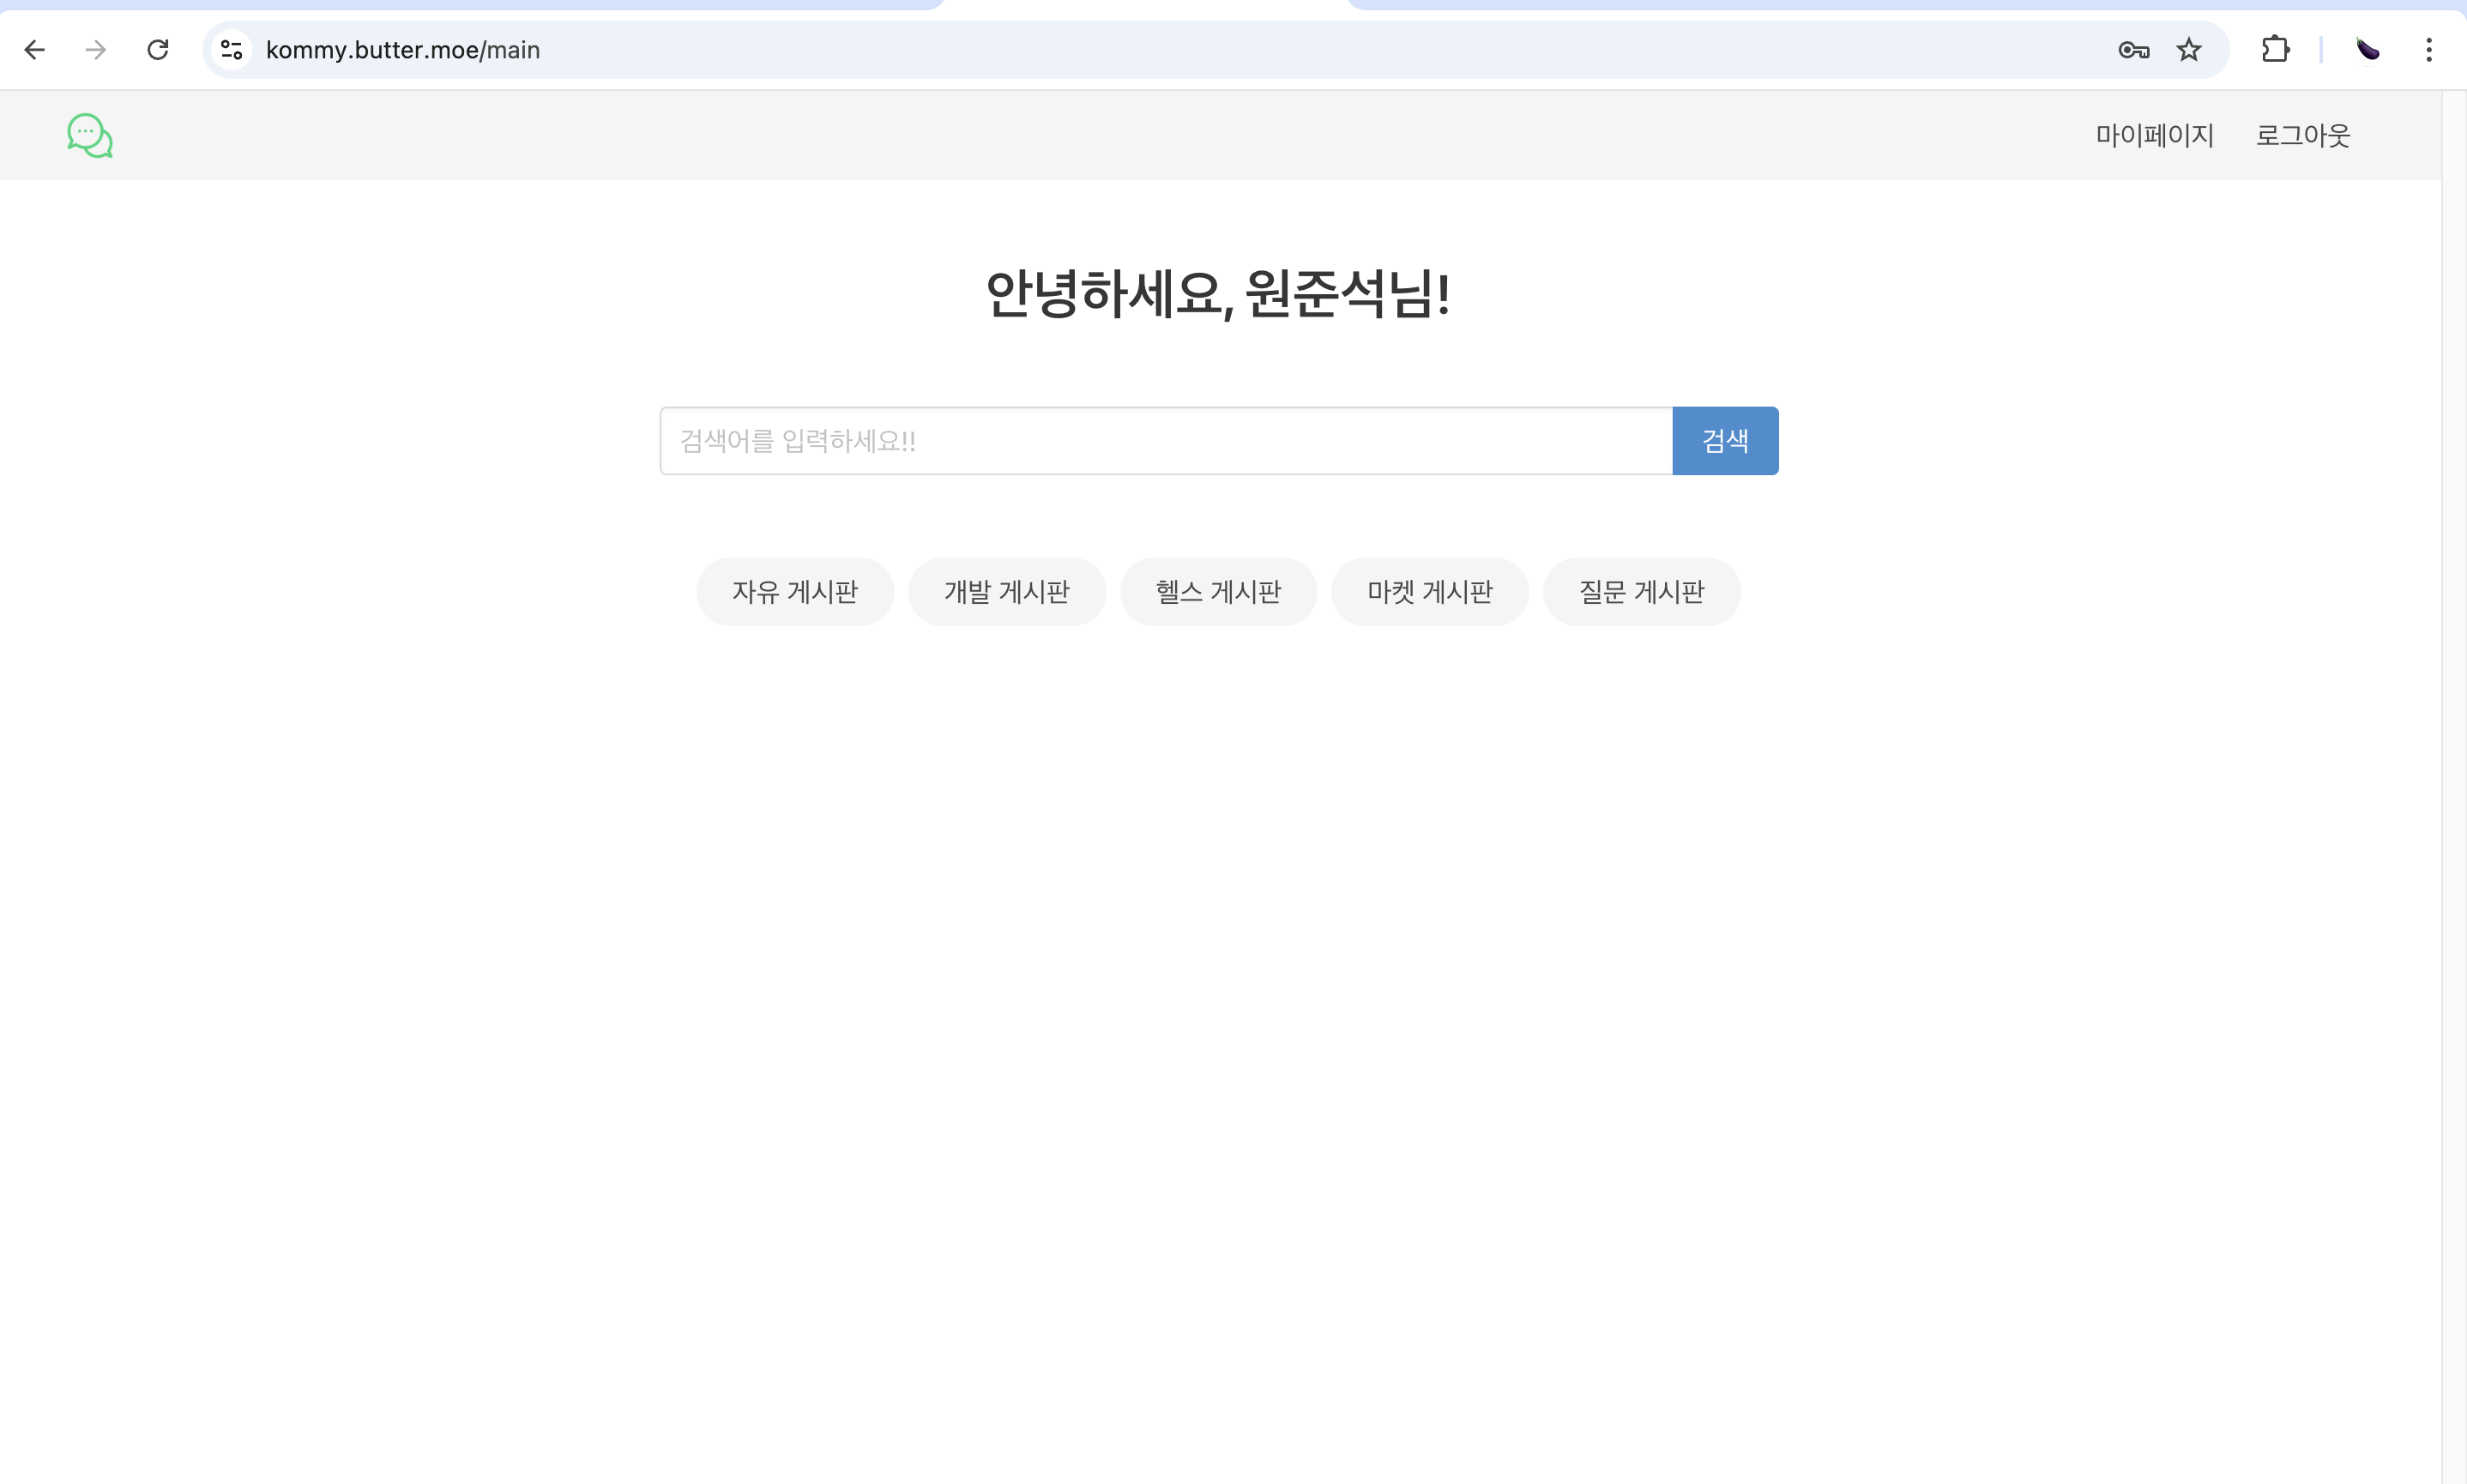
Task: Bookmark this page with star icon
Action: point(2189,50)
